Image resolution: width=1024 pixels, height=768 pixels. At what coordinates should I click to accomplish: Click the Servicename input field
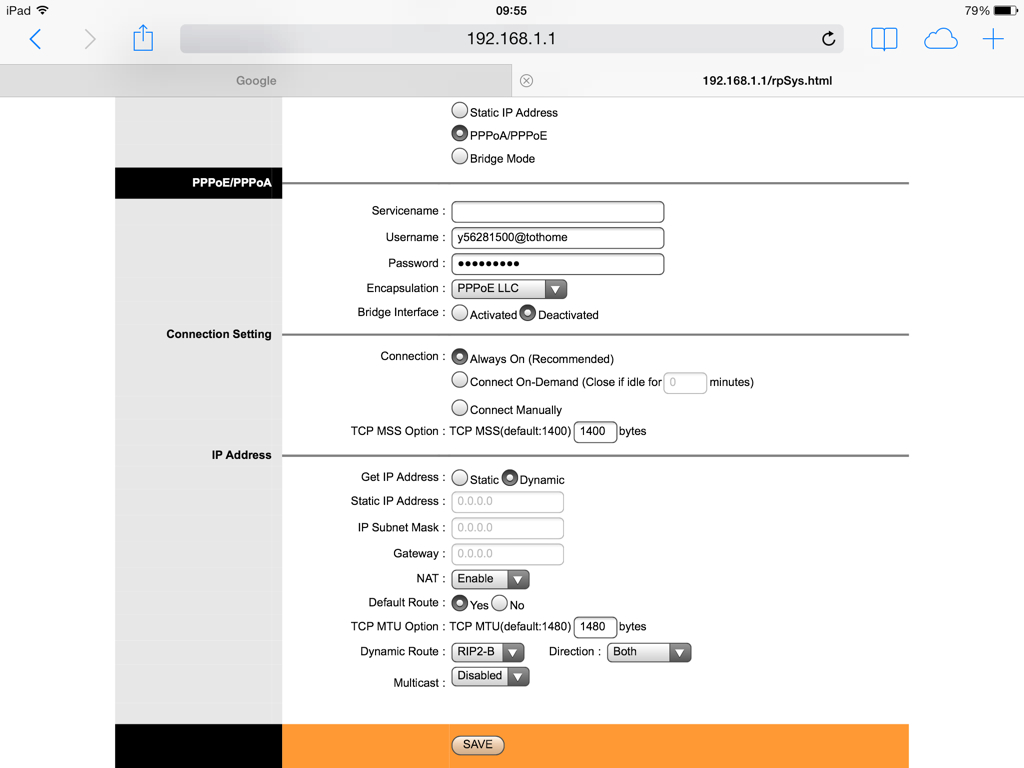558,212
